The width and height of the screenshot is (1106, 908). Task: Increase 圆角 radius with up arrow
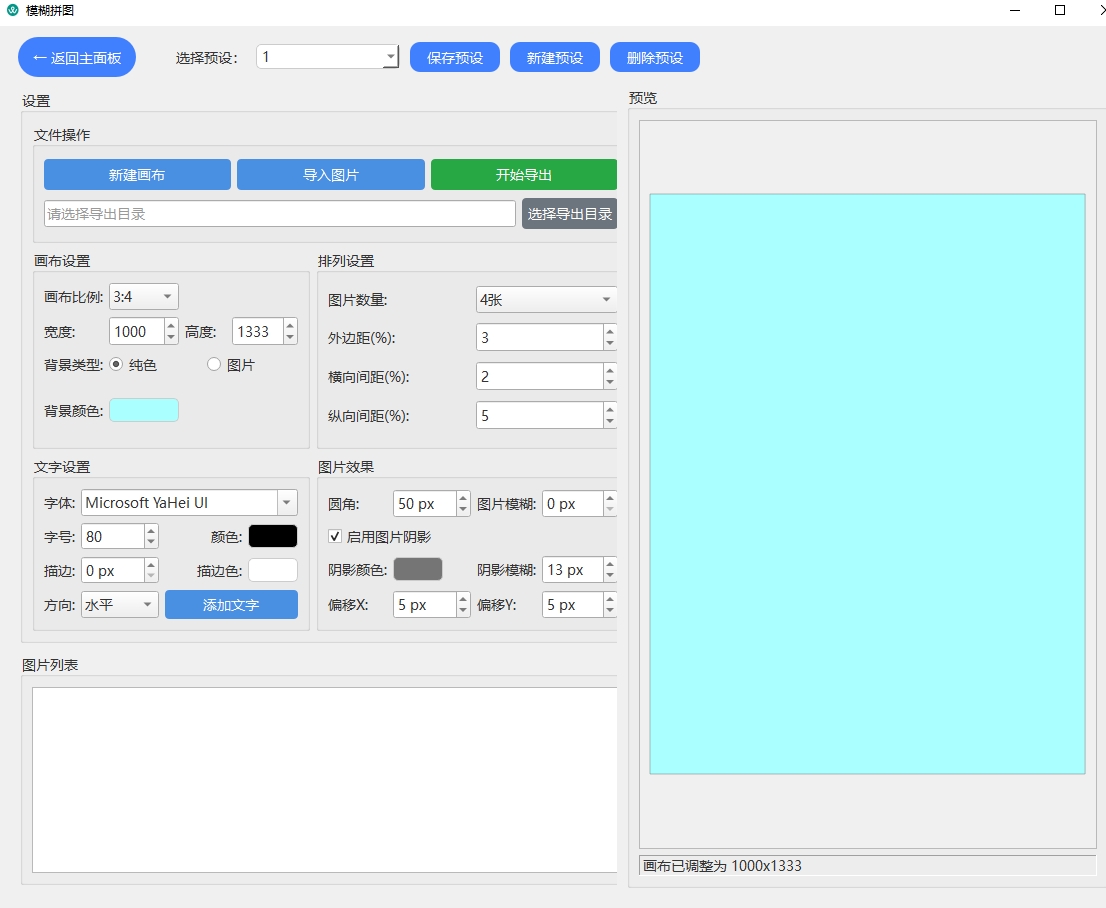pos(463,497)
